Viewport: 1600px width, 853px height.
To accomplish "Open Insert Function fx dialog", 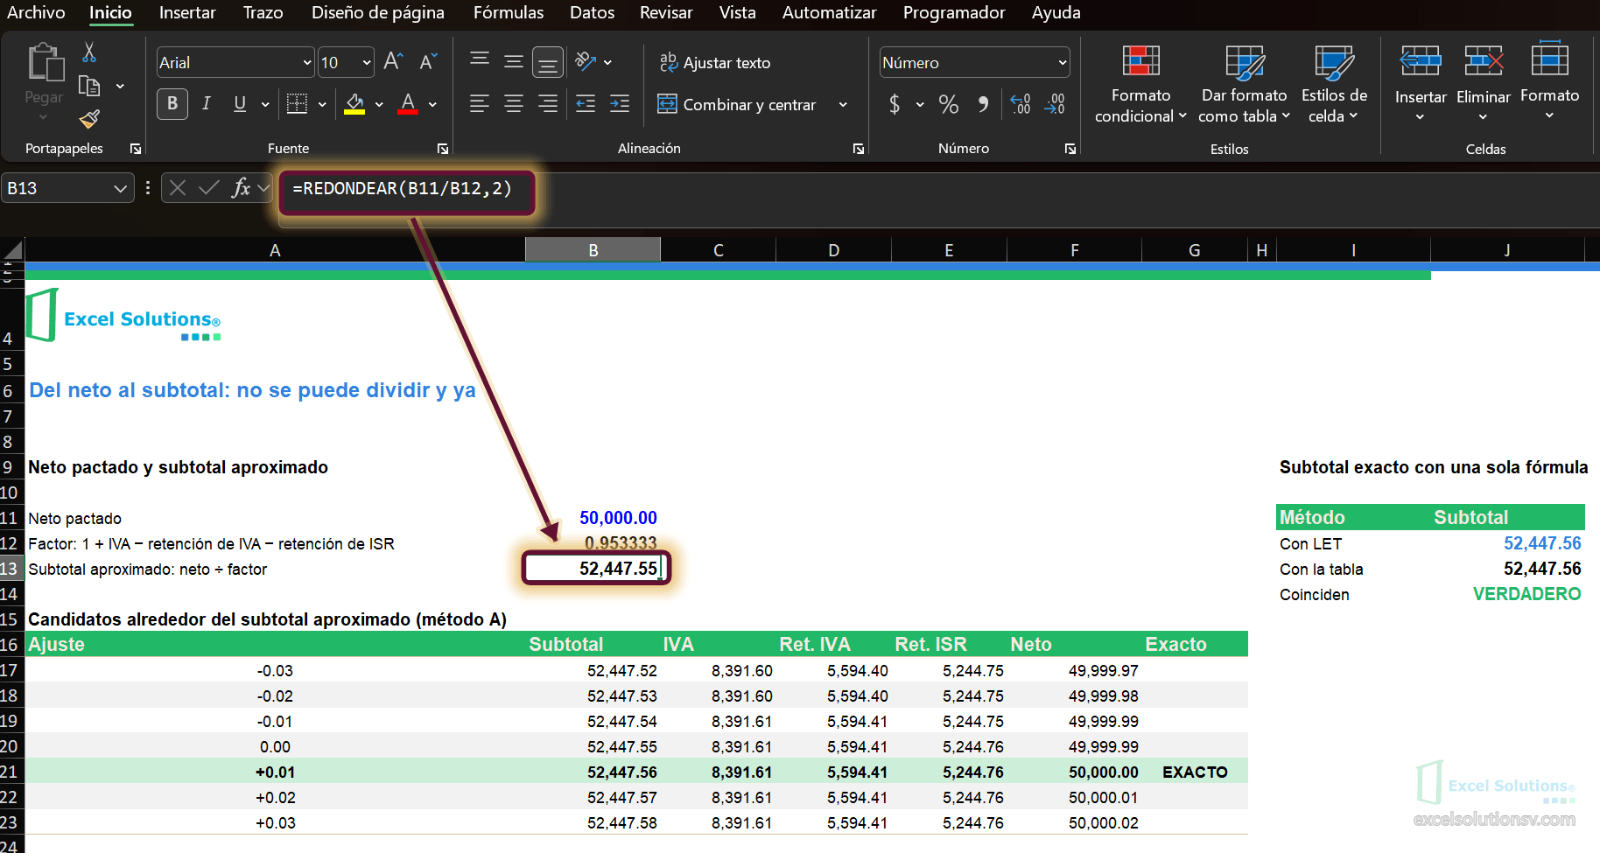I will click(x=241, y=188).
